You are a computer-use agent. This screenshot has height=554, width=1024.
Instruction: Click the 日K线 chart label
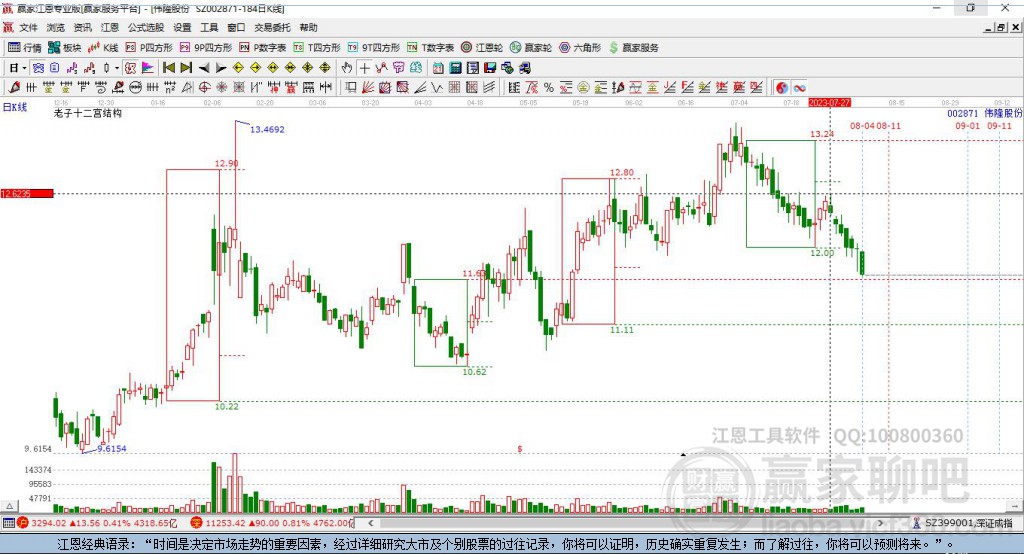15,107
